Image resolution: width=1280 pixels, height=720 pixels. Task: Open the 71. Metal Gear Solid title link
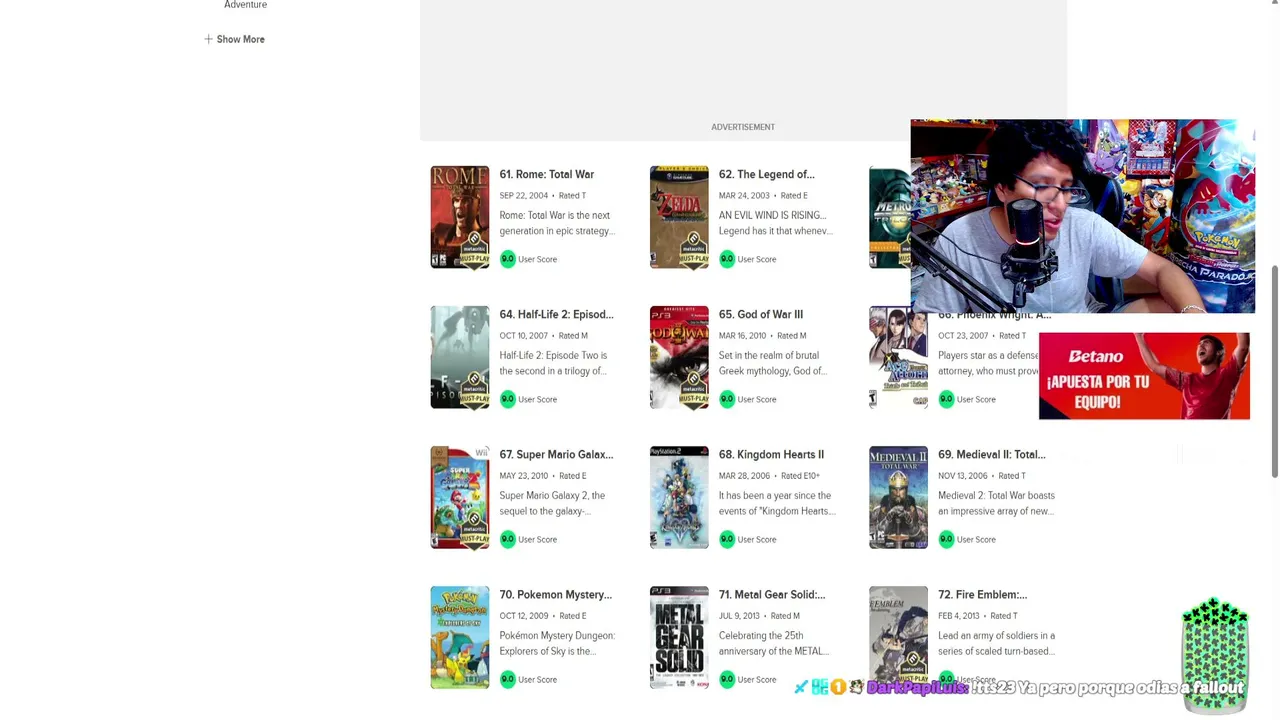[x=771, y=594]
